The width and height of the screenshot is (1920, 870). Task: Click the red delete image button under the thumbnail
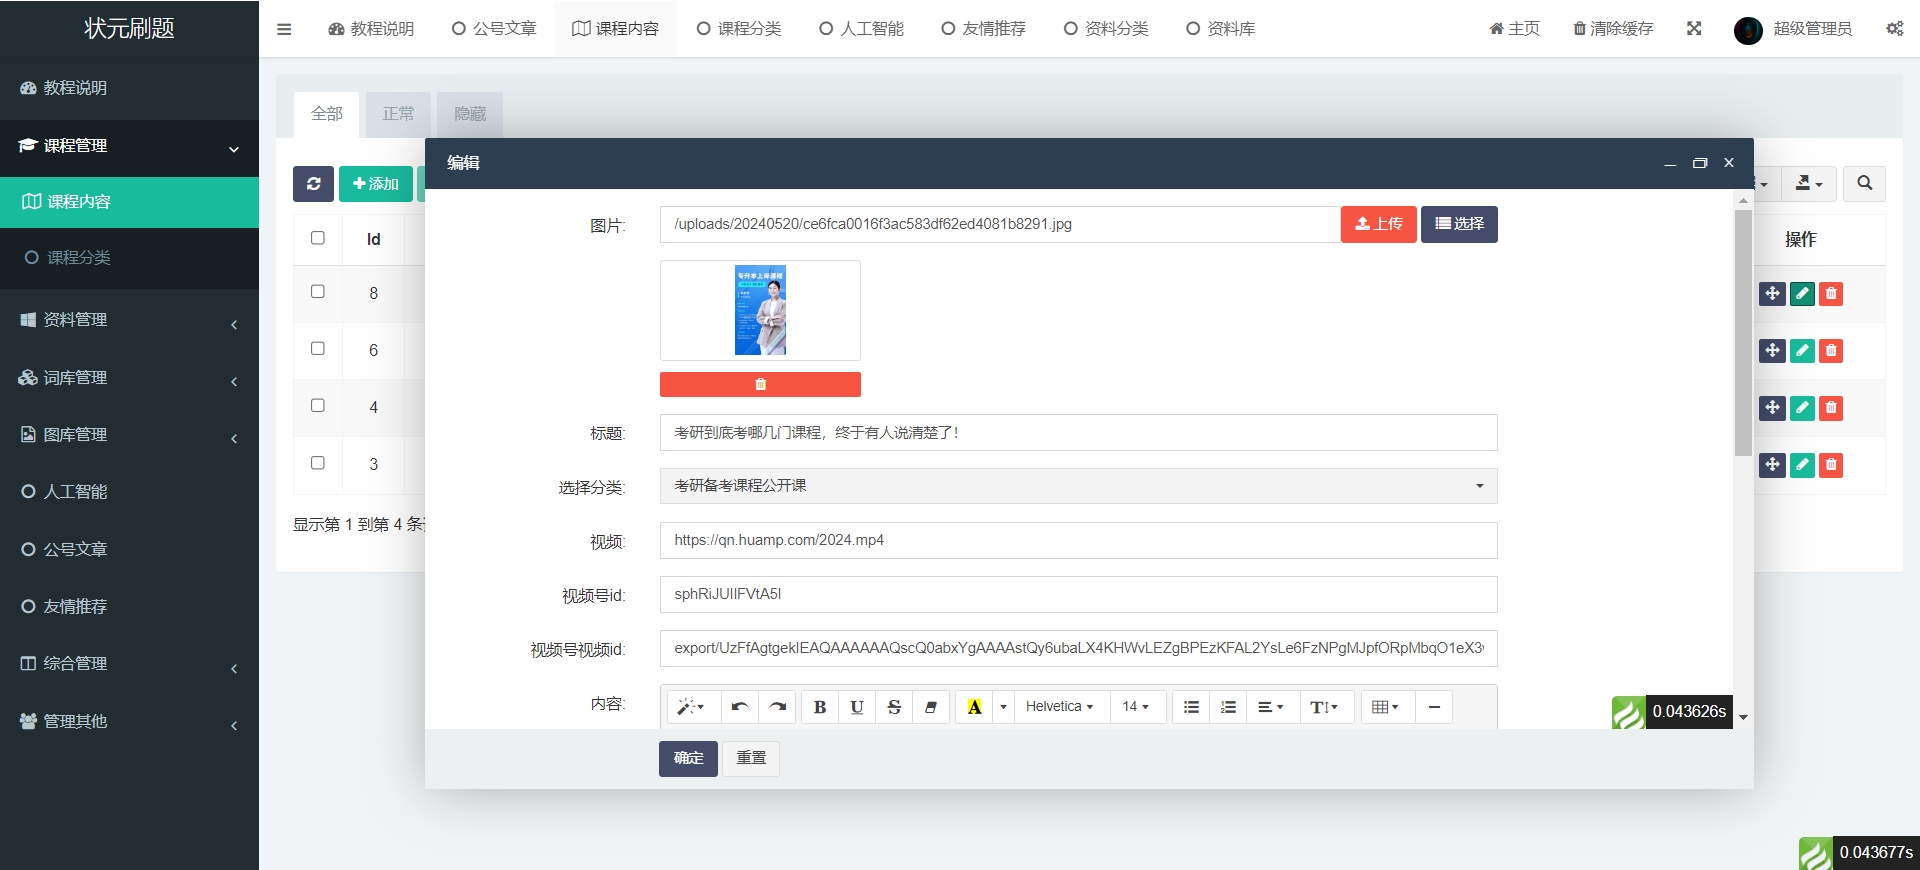[x=760, y=384]
